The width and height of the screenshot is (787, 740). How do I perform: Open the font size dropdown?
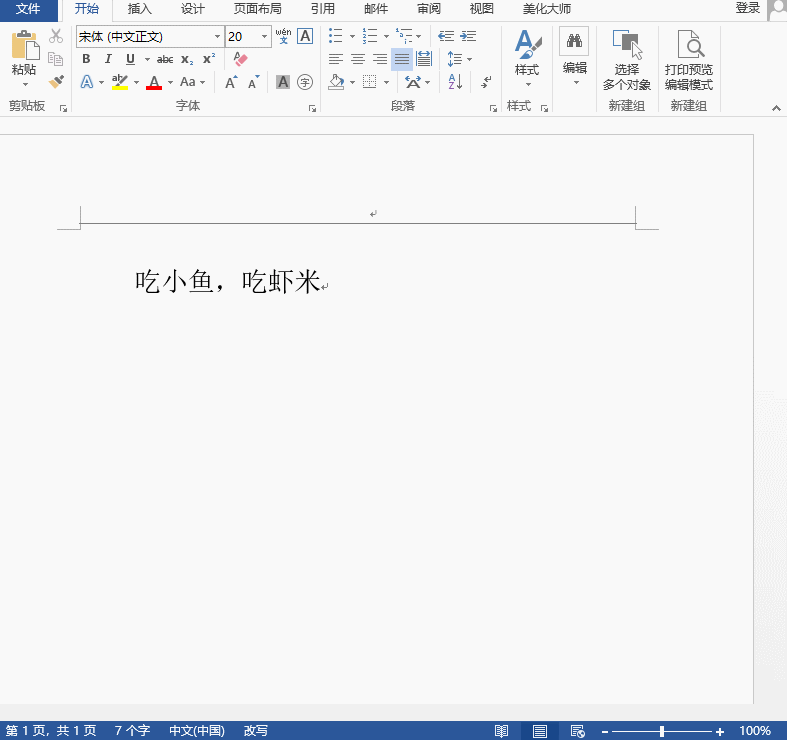265,37
